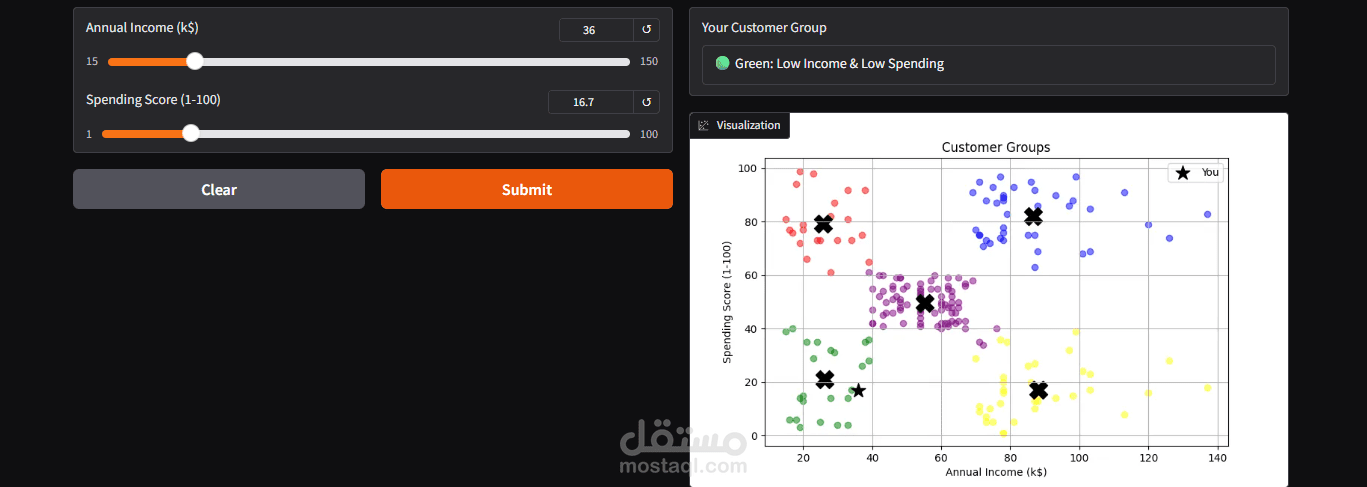Select the Visualization tab label
Image resolution: width=1367 pixels, height=487 pixels.
[748, 125]
